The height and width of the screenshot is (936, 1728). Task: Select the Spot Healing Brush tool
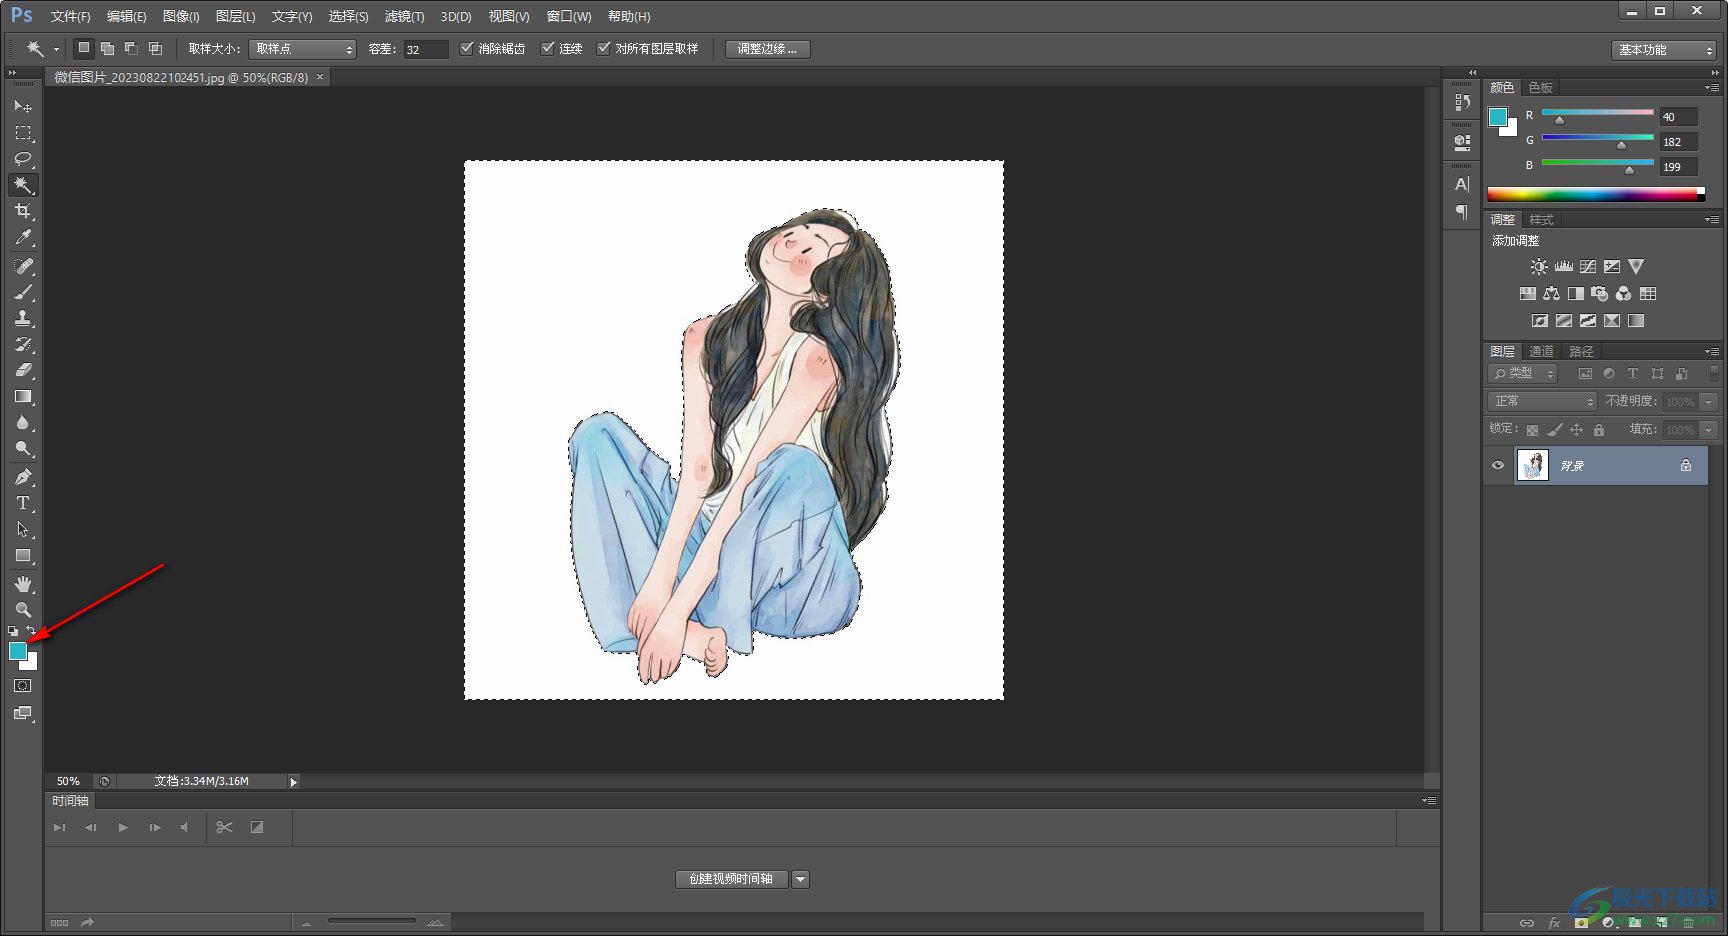pos(23,266)
